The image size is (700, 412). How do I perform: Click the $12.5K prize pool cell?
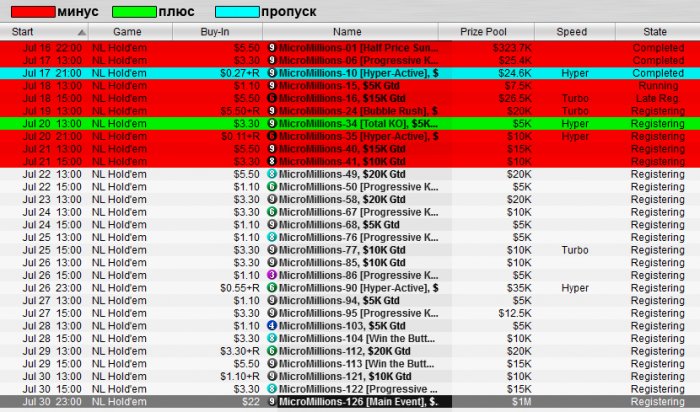coord(515,313)
